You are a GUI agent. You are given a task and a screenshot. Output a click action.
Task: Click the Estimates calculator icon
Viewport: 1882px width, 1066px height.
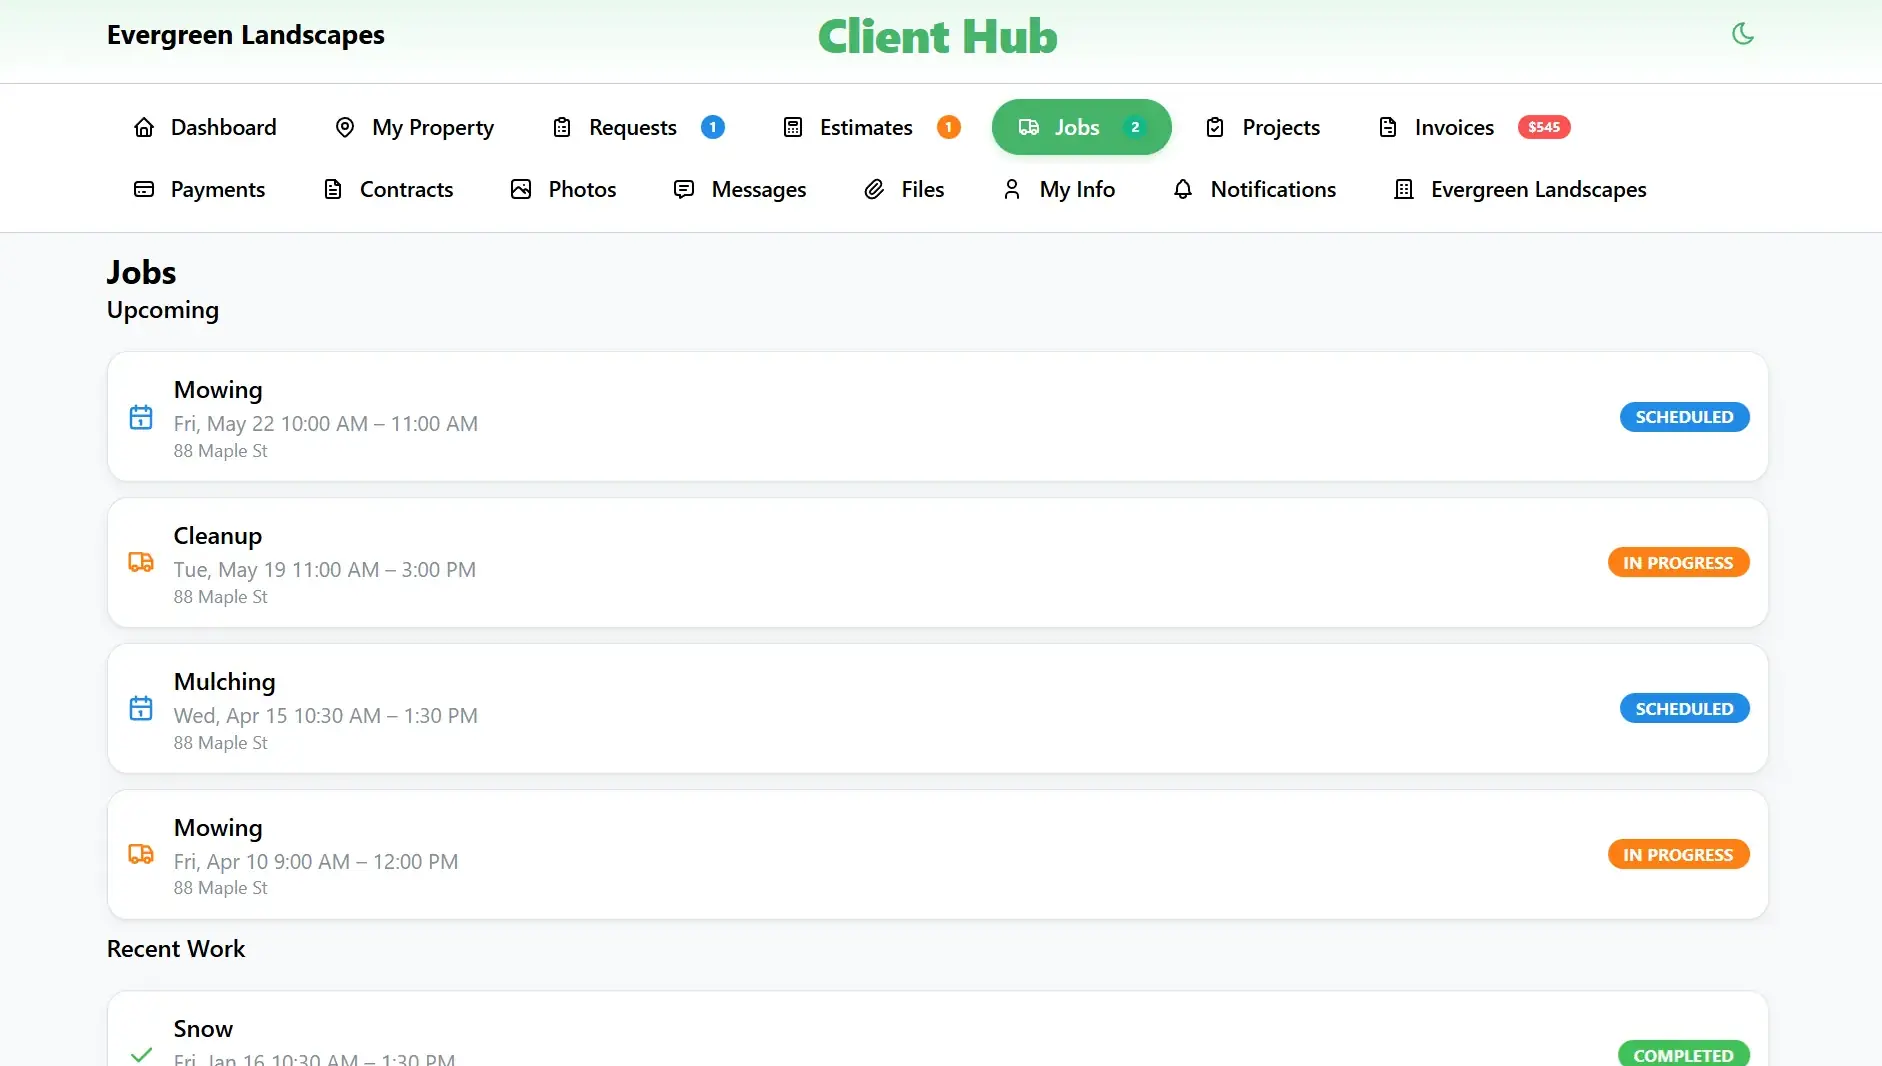(793, 127)
